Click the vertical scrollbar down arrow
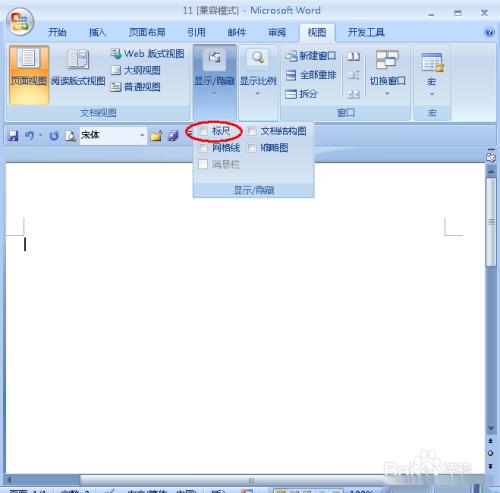Image resolution: width=500 pixels, height=493 pixels. click(x=491, y=428)
